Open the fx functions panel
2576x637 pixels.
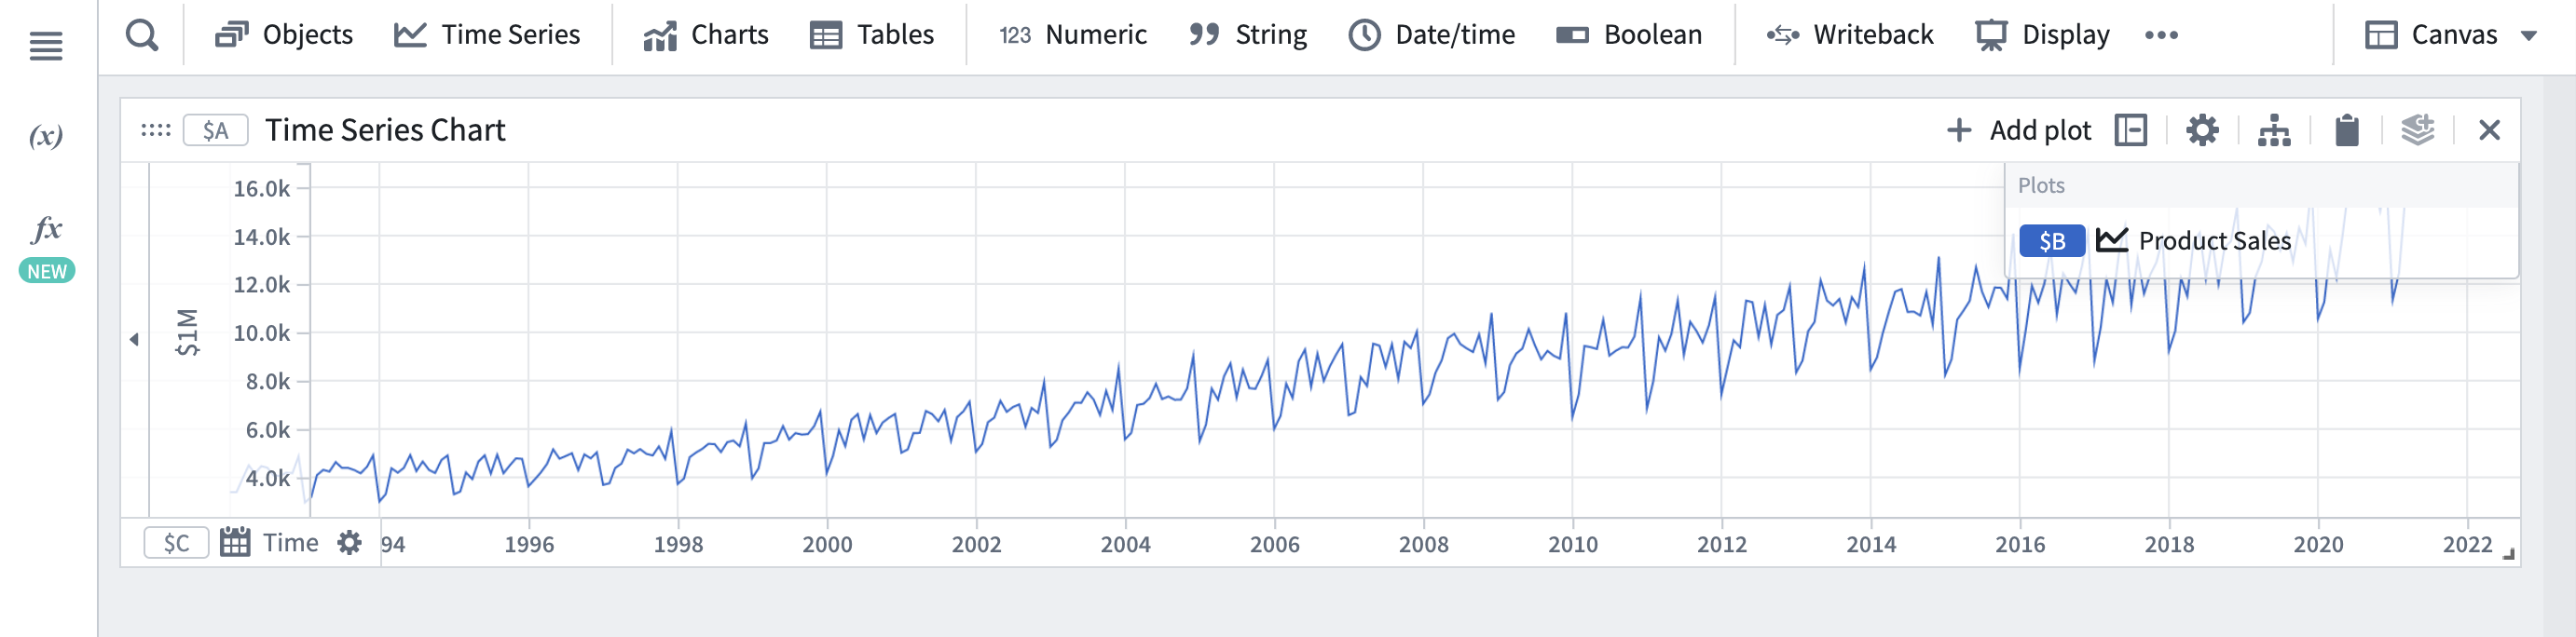(x=46, y=229)
